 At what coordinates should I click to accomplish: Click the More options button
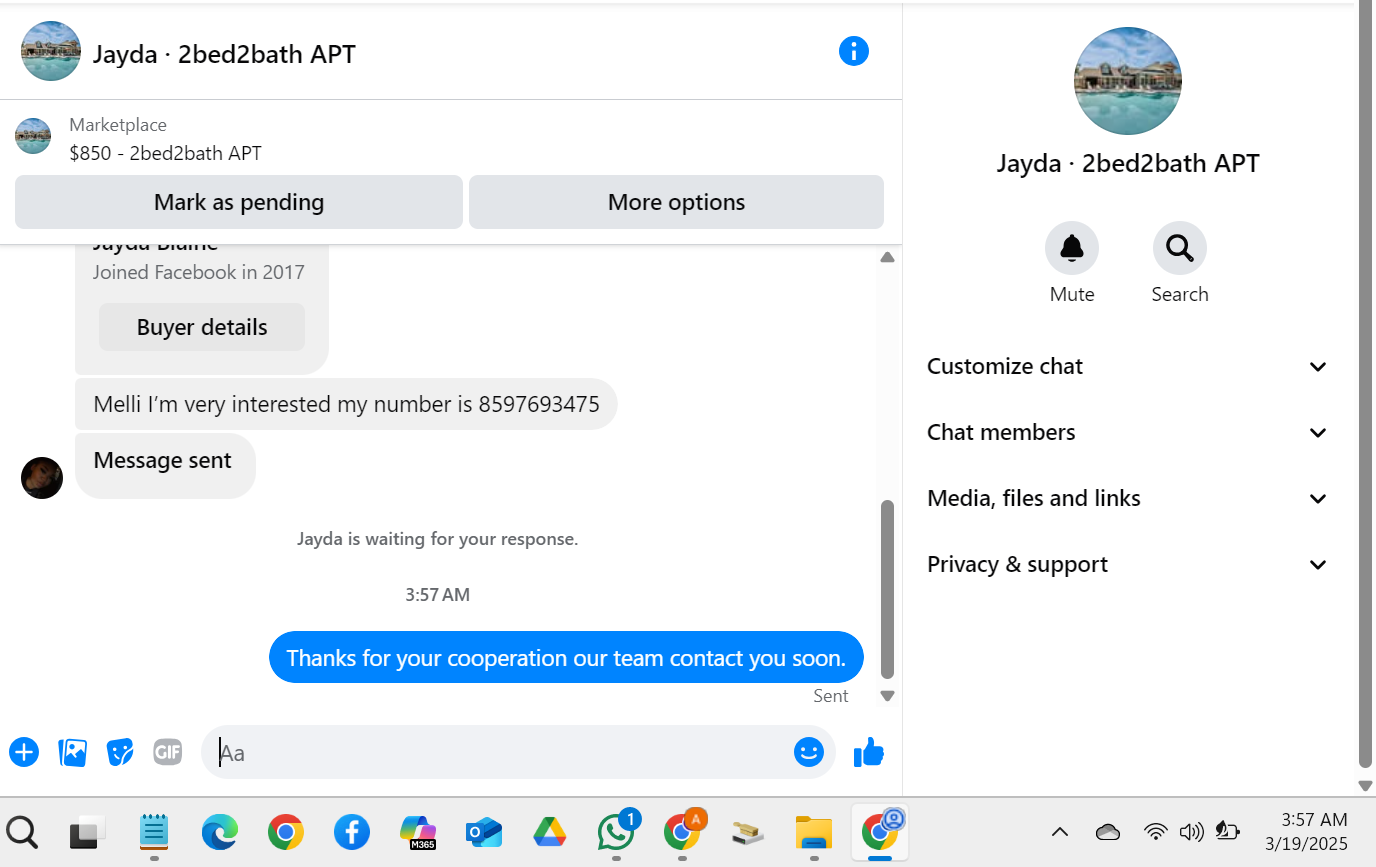pyautogui.click(x=676, y=202)
